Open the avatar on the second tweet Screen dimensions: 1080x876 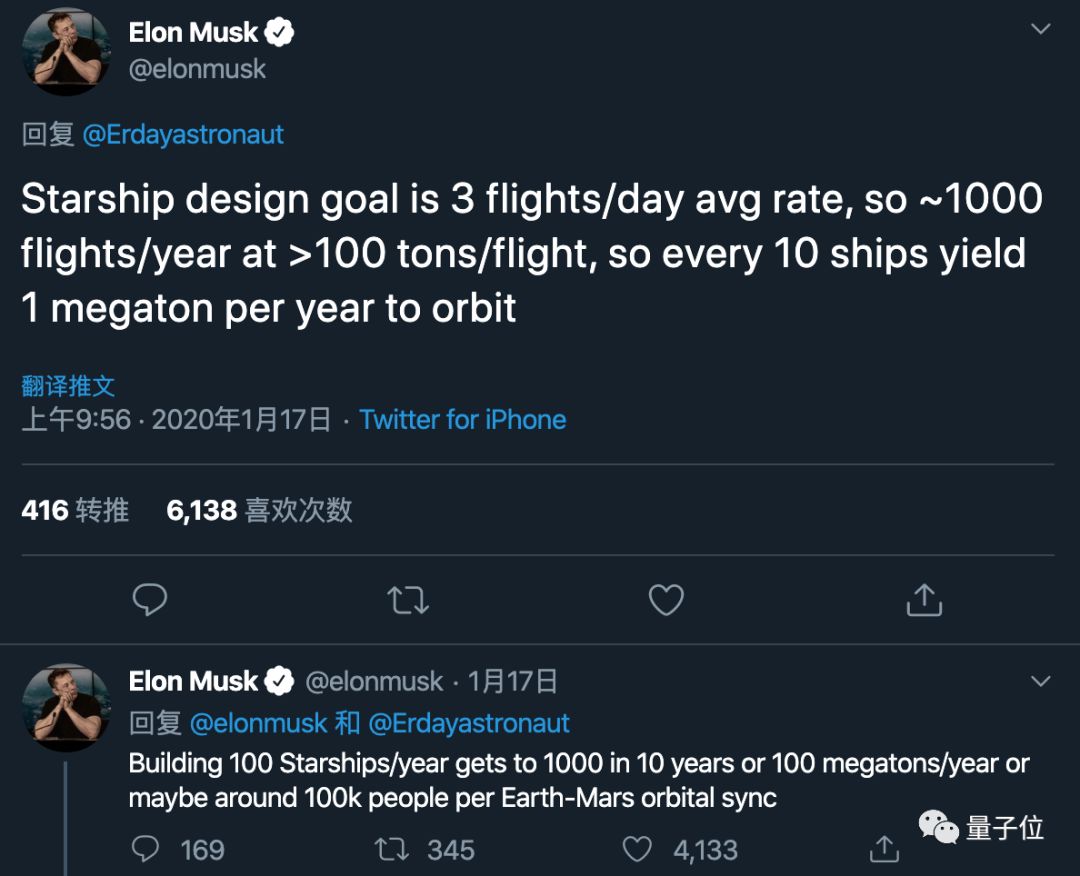pos(66,704)
